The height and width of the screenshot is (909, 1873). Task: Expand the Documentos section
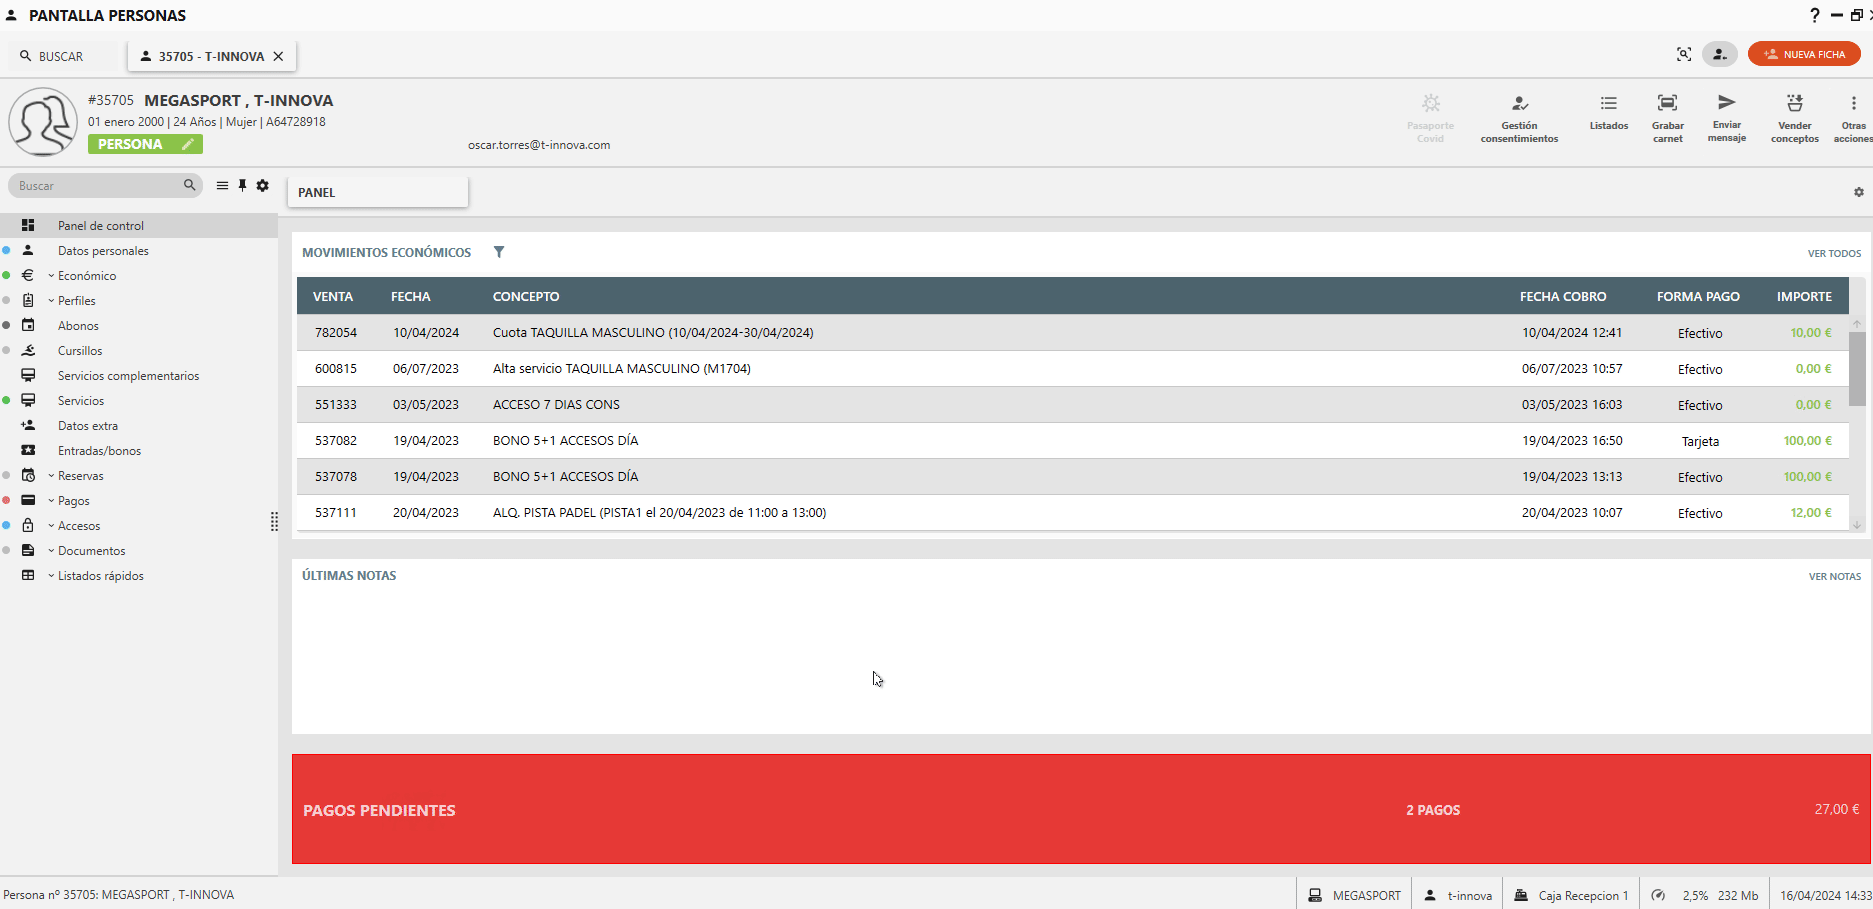pyautogui.click(x=51, y=550)
